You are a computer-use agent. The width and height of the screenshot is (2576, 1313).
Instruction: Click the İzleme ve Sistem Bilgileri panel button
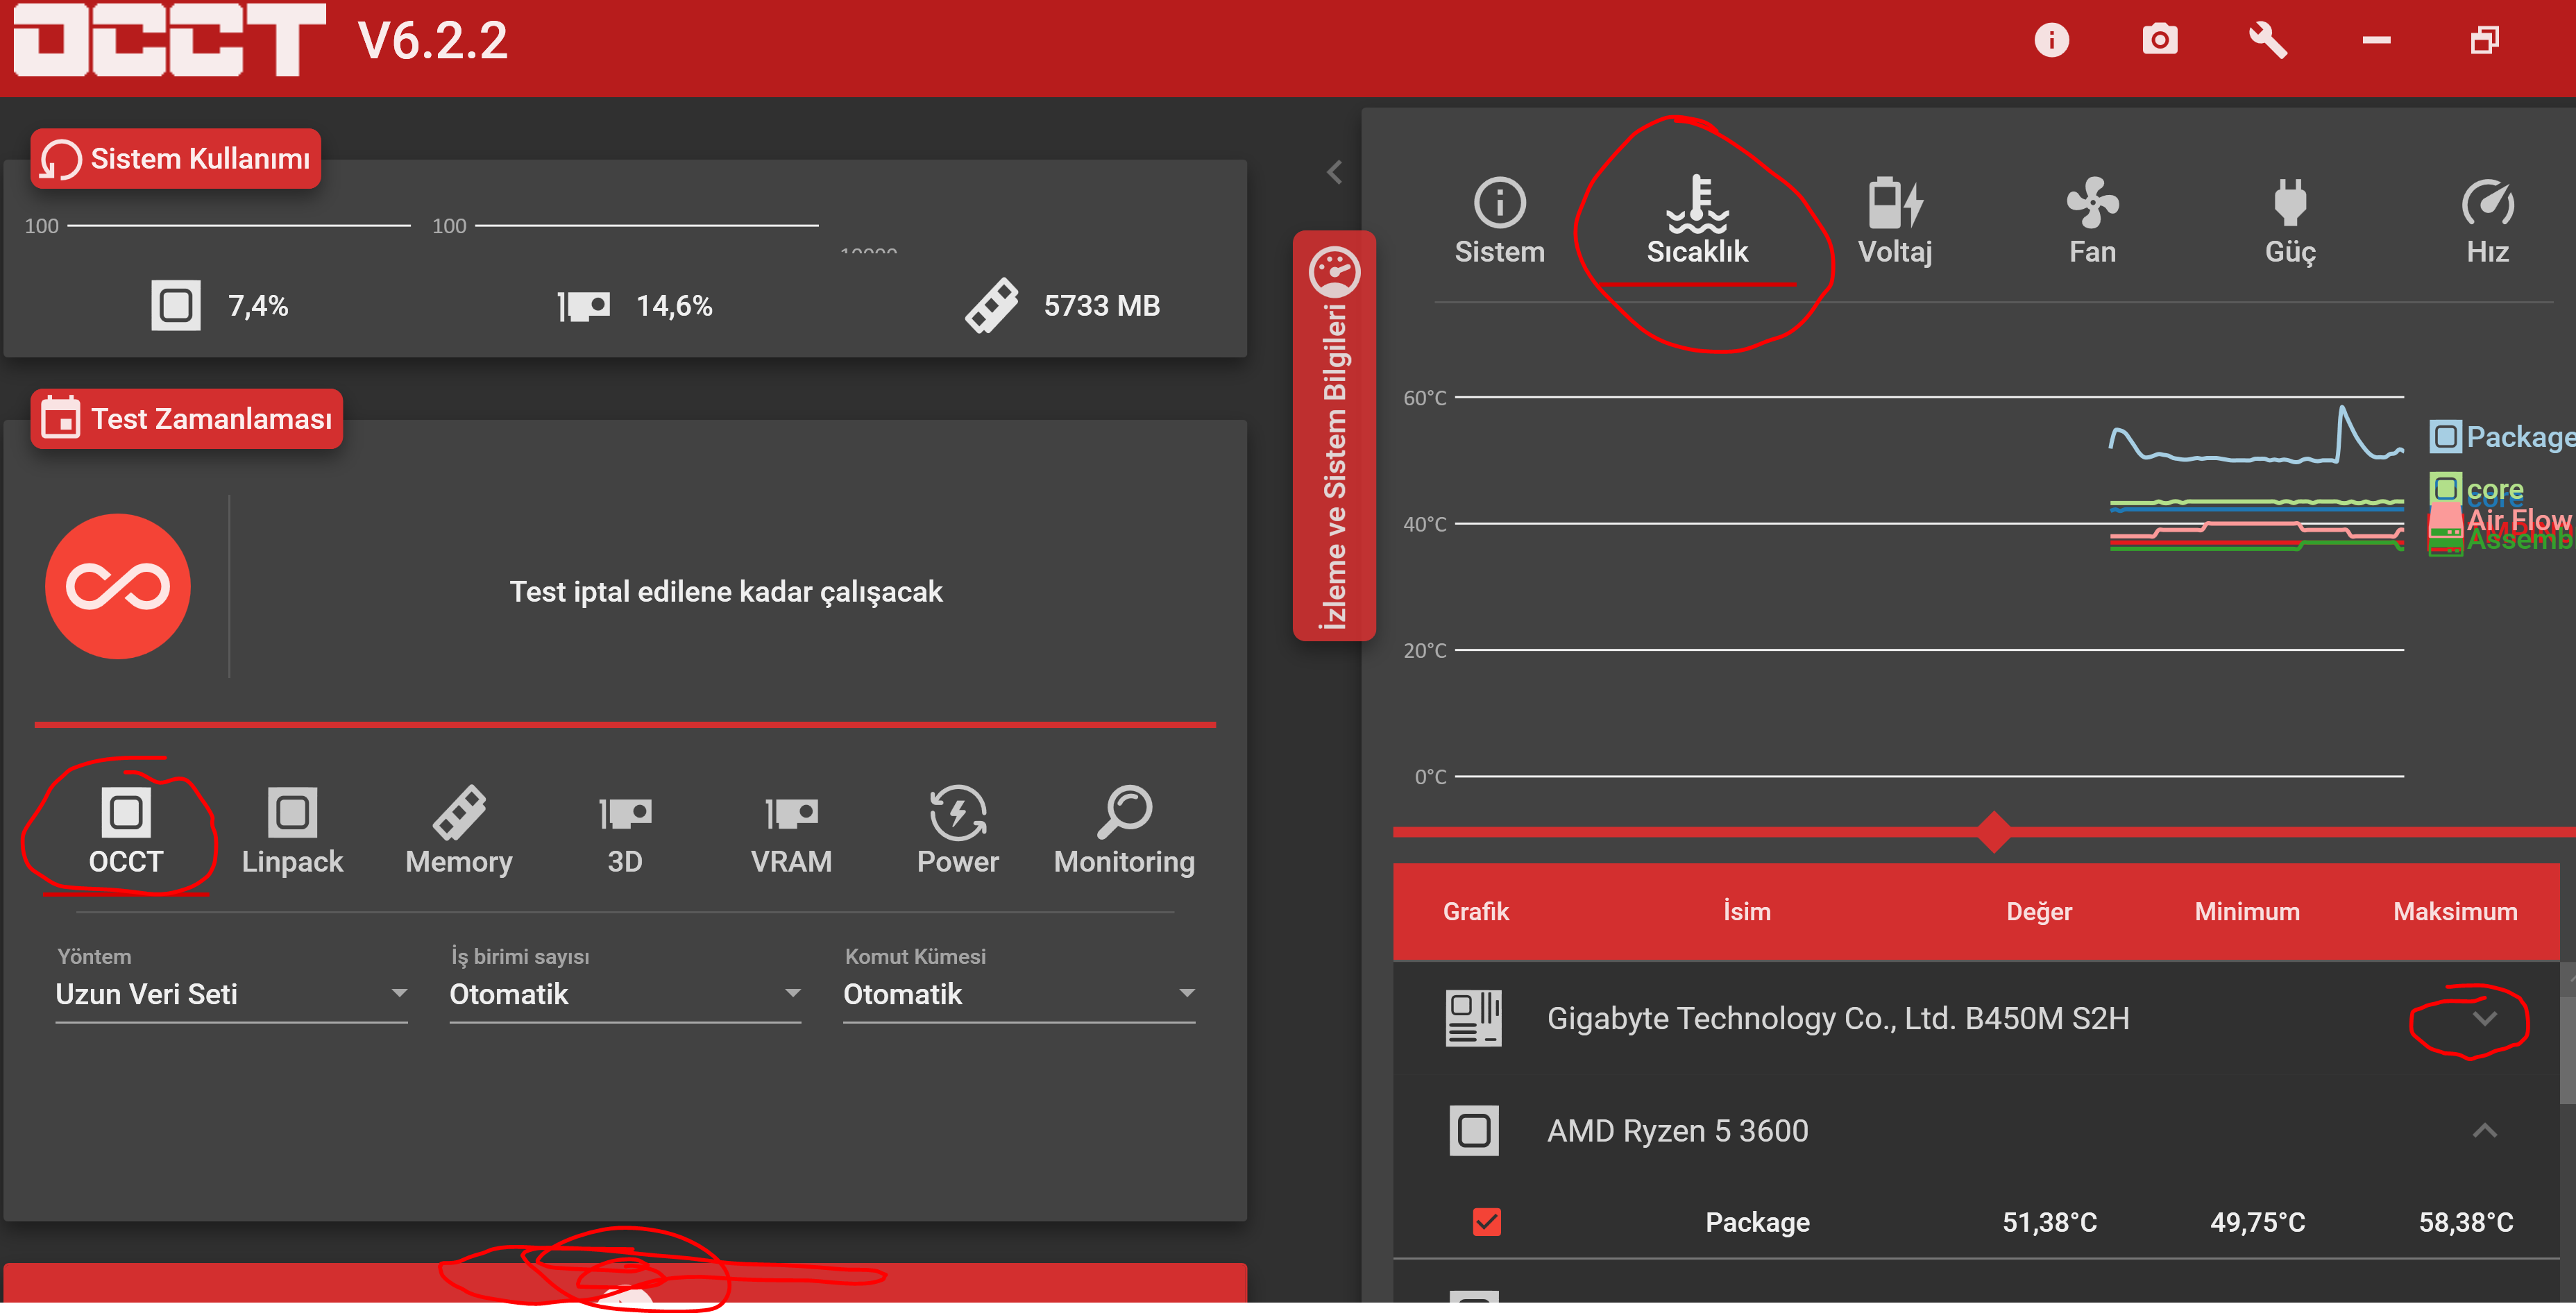click(x=1334, y=436)
